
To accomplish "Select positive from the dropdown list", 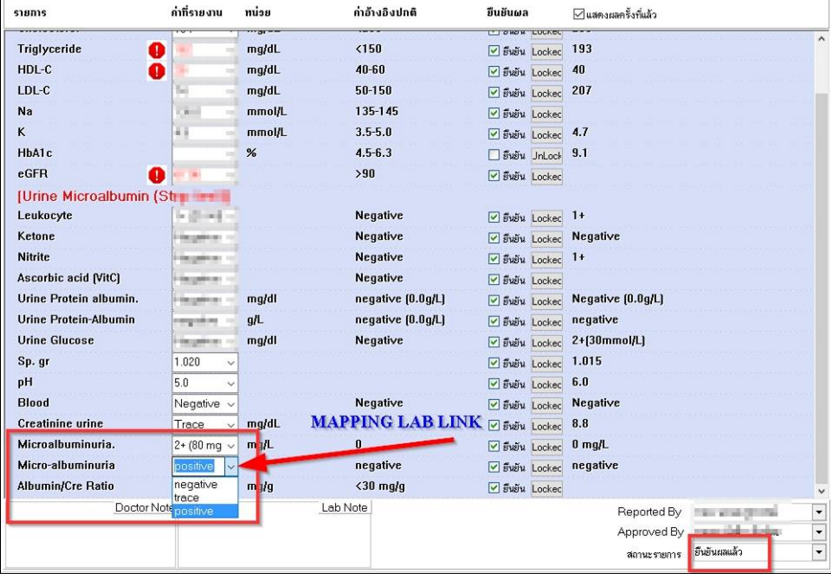I will point(205,511).
